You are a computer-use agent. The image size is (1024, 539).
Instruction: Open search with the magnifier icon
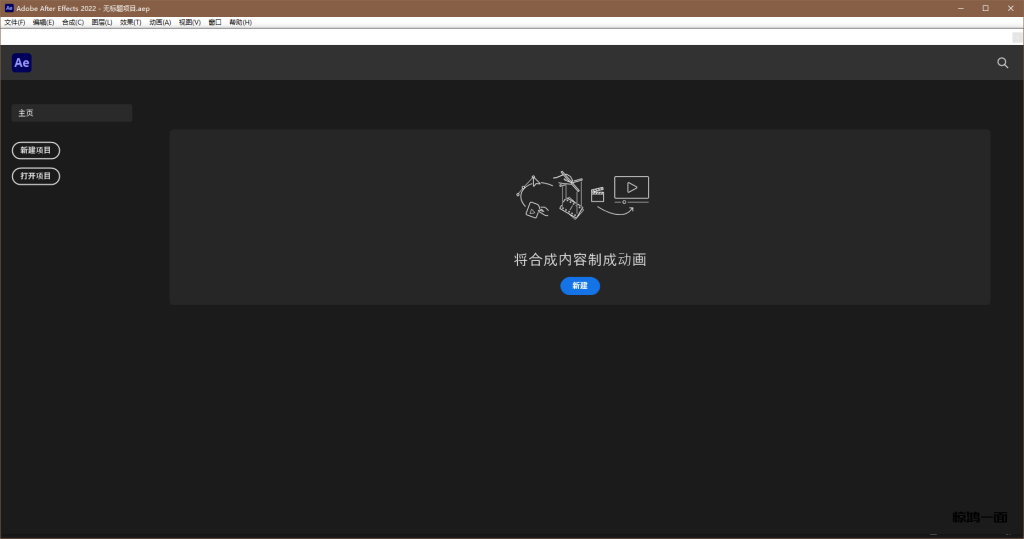point(1003,63)
